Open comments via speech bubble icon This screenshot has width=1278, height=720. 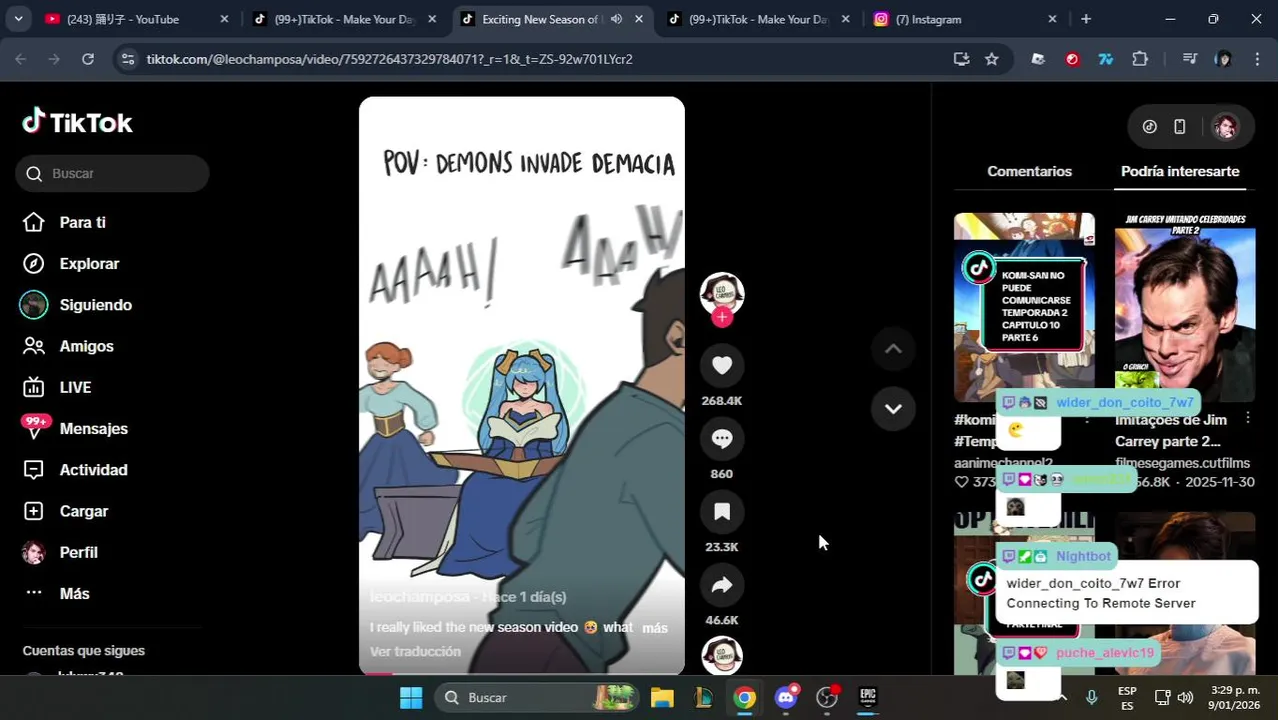tap(722, 438)
